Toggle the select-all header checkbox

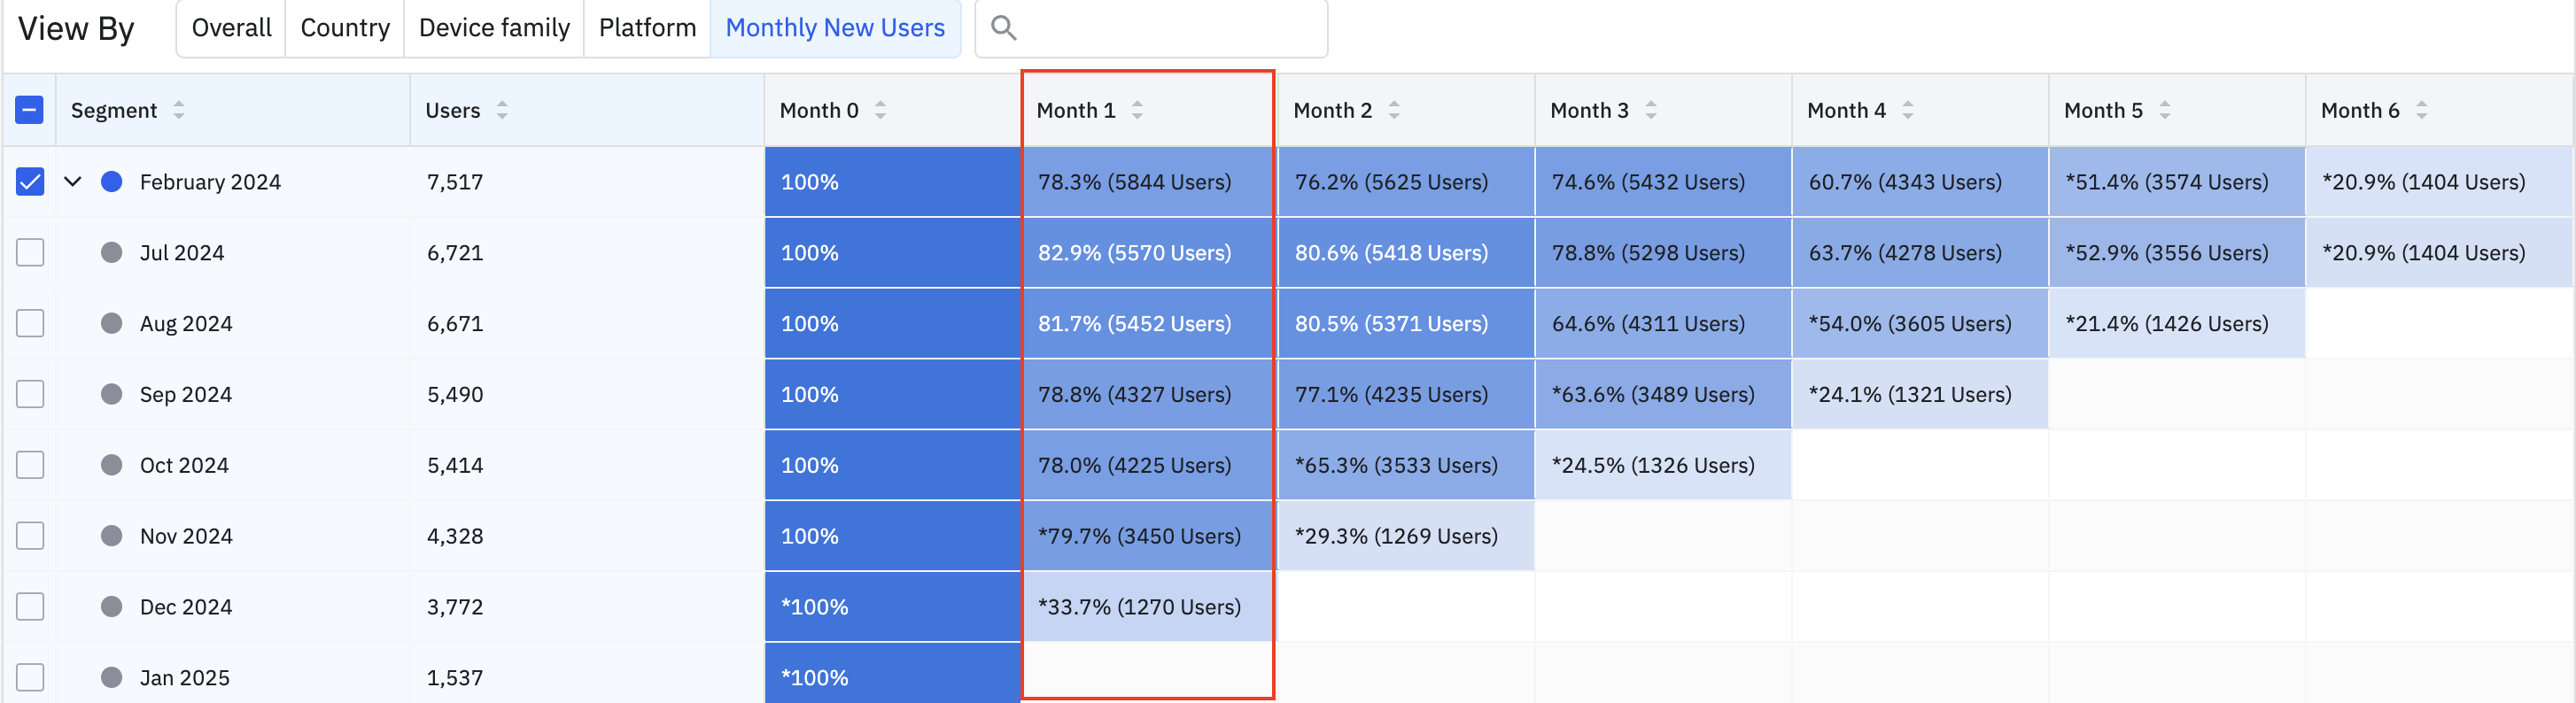click(30, 110)
